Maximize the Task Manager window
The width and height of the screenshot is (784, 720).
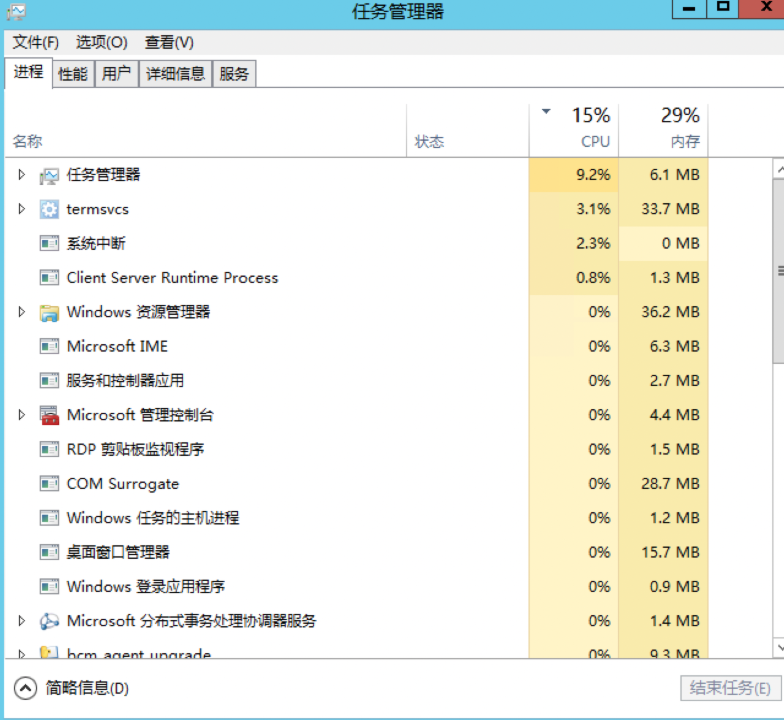click(x=722, y=9)
